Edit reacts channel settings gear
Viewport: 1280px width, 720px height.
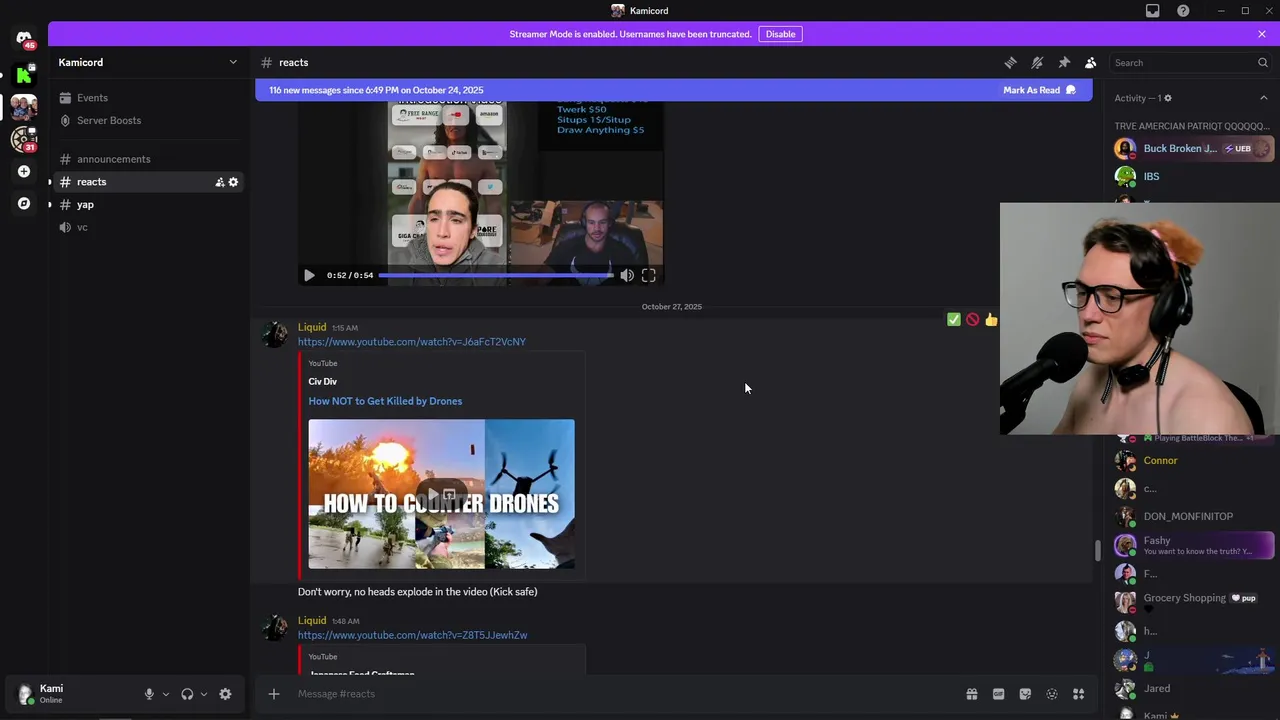pos(233,182)
